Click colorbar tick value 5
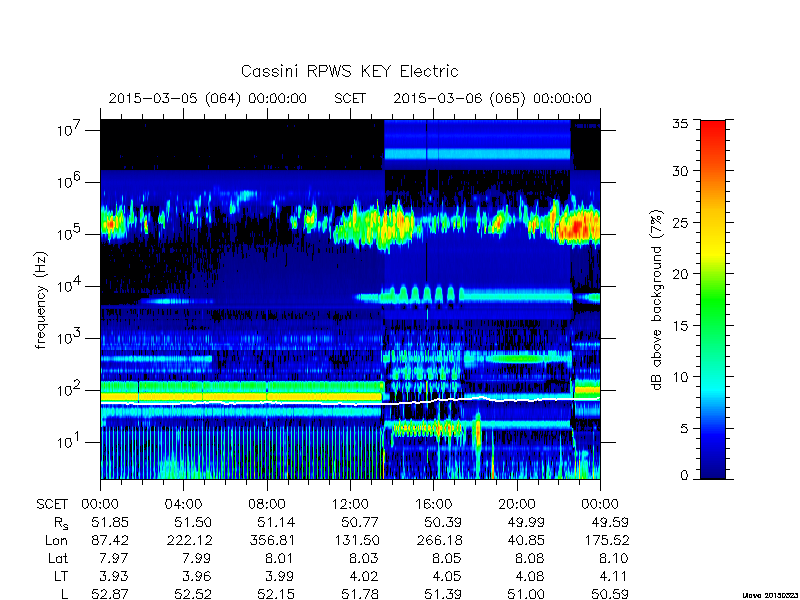This screenshot has width=800, height=600. click(684, 428)
